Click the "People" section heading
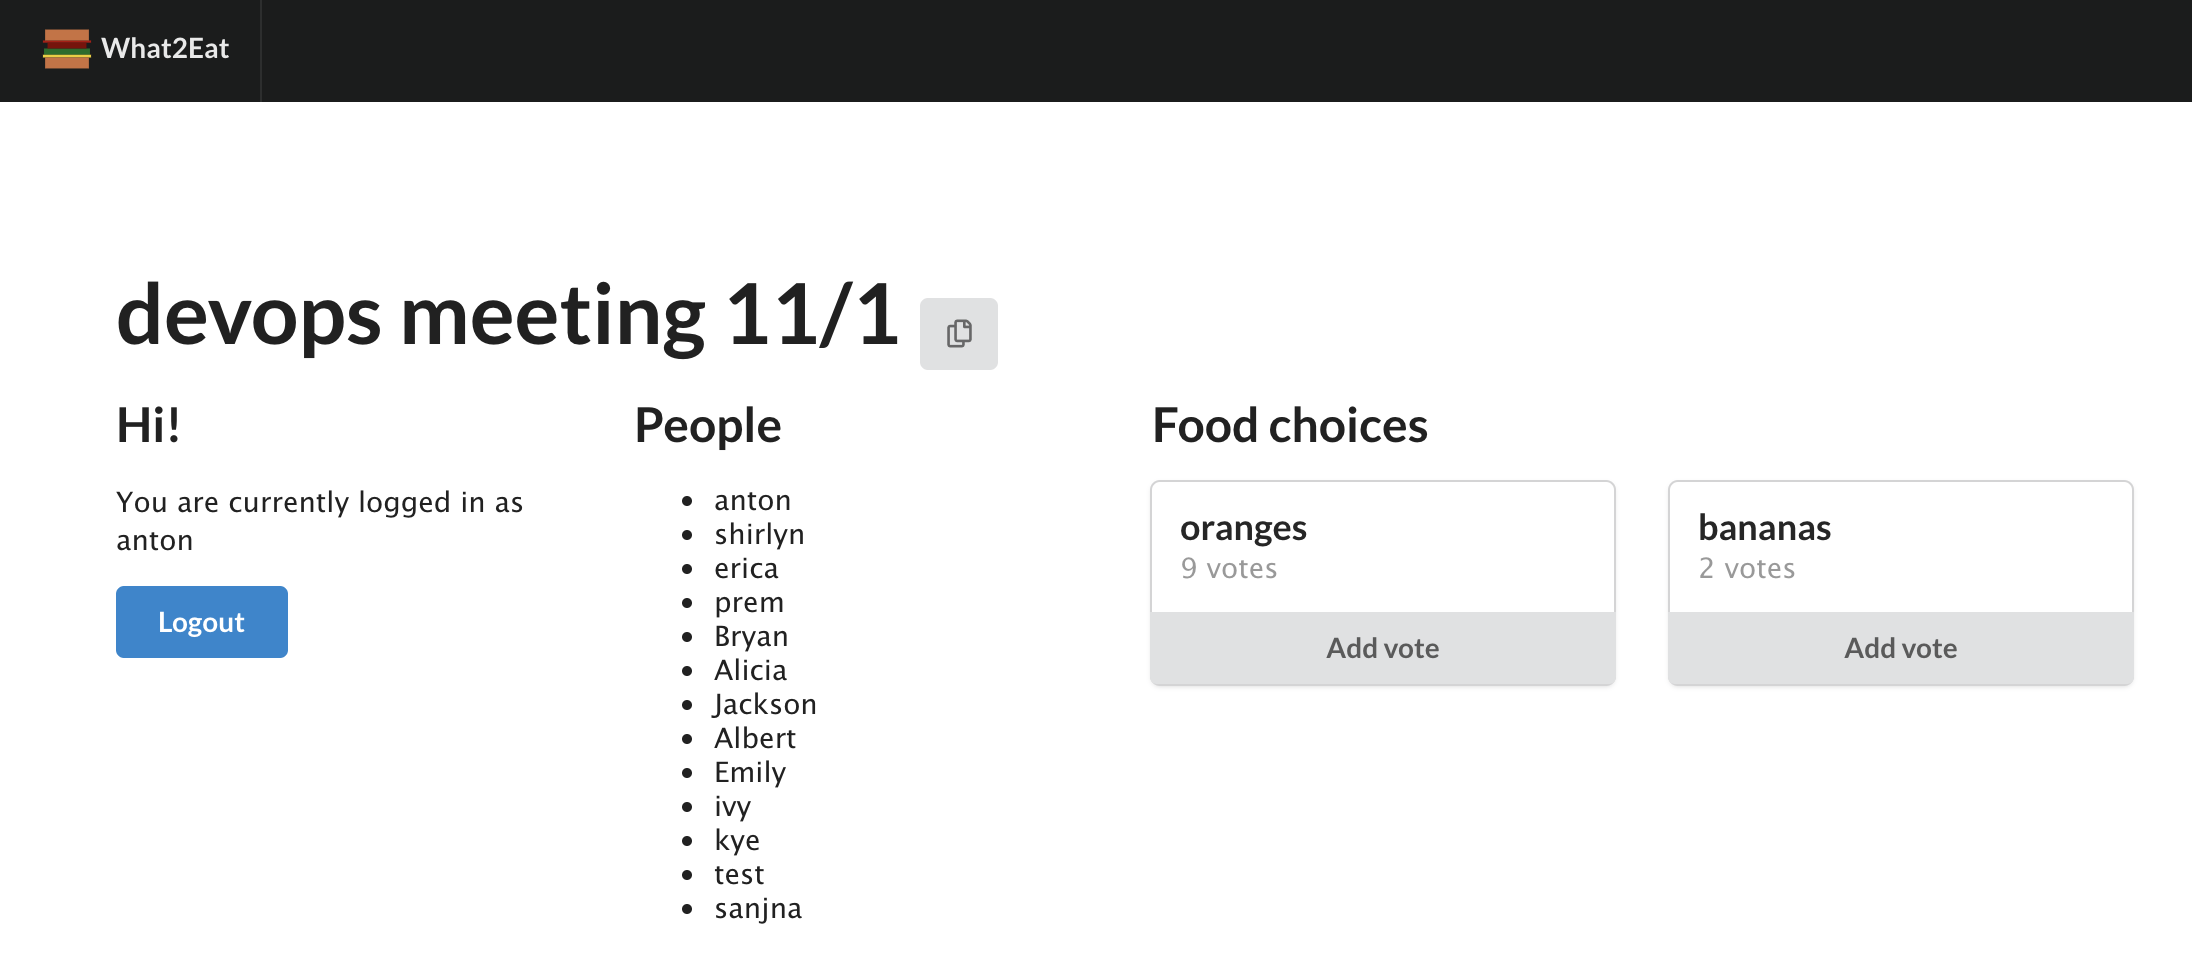Screen dimensions: 2192x970 pyautogui.click(x=707, y=426)
